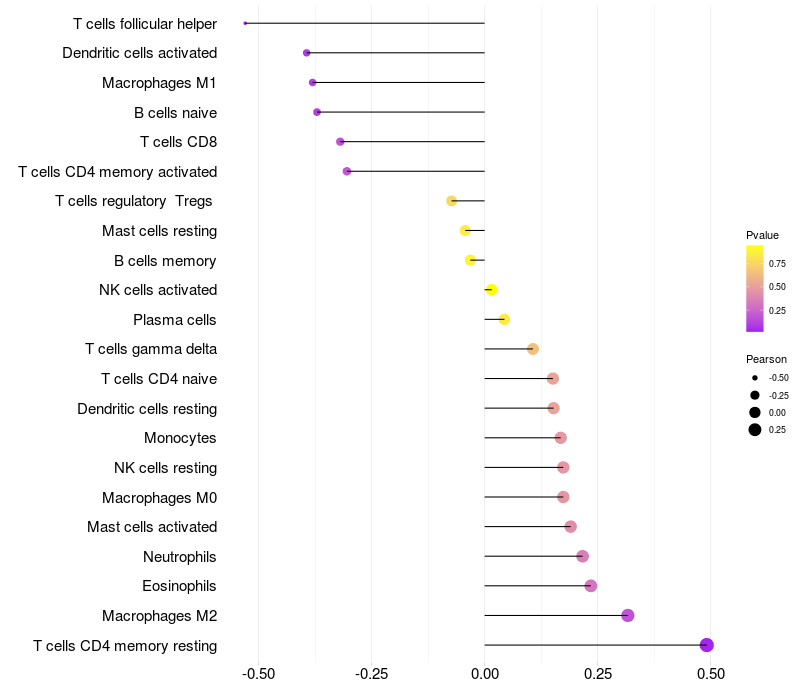The image size is (800, 700).
Task: Click the T cells CD4 memory resting dot
Action: pyautogui.click(x=707, y=645)
